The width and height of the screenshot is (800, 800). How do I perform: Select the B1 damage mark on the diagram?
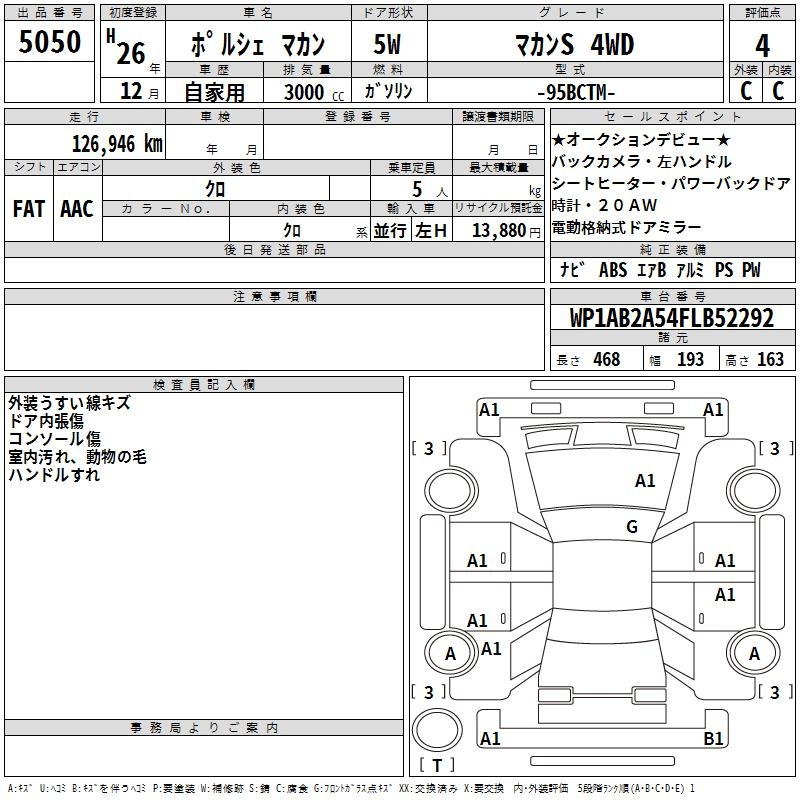pos(713,738)
